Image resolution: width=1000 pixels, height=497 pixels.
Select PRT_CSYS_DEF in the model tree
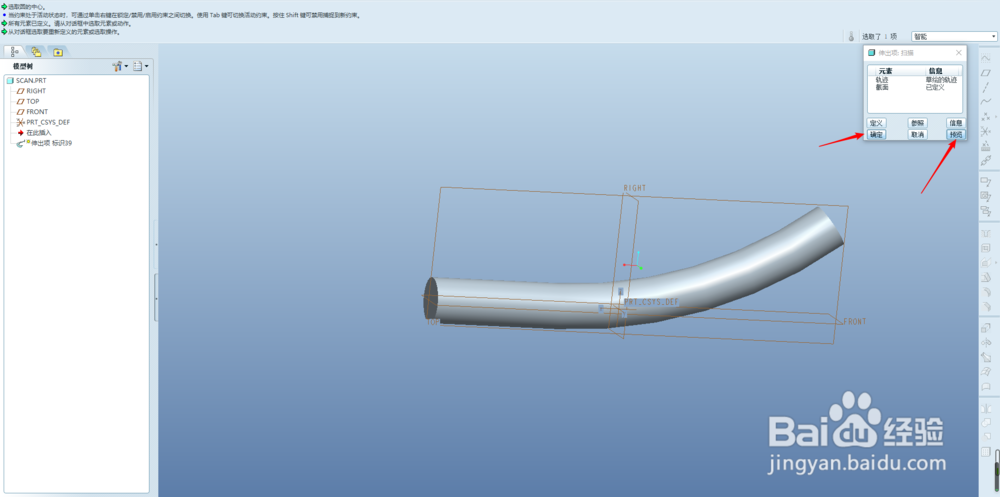click(x=43, y=122)
